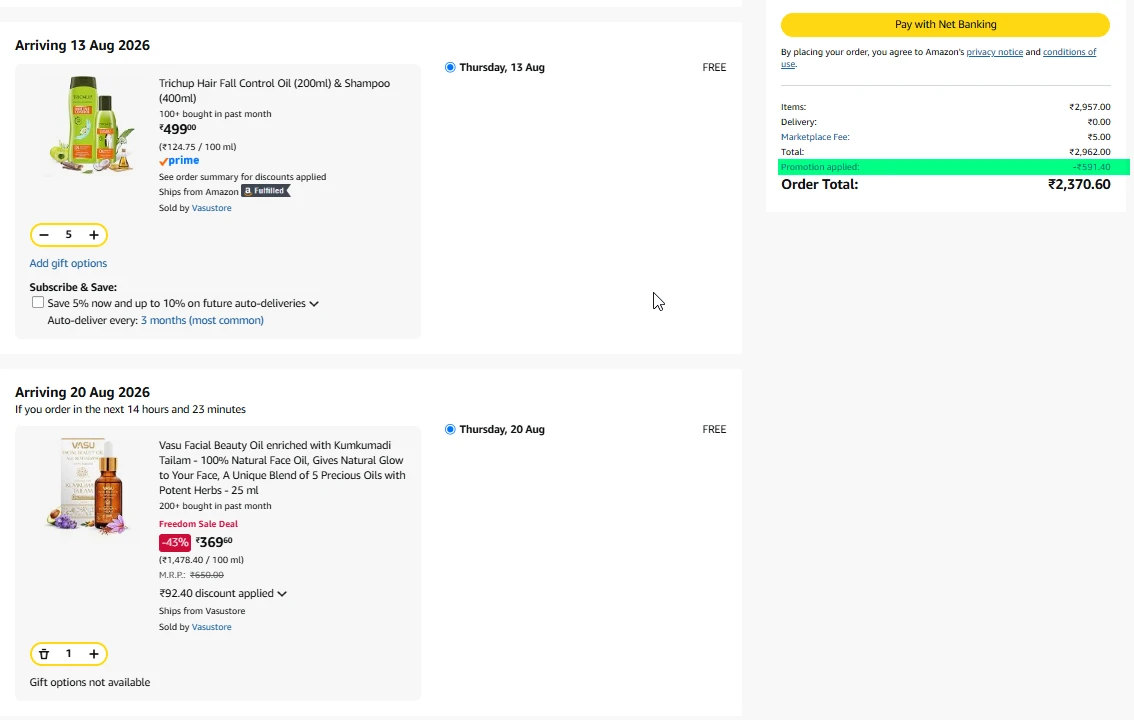
Task: Click Total ₹2,962.00 amount
Action: coord(1089,152)
